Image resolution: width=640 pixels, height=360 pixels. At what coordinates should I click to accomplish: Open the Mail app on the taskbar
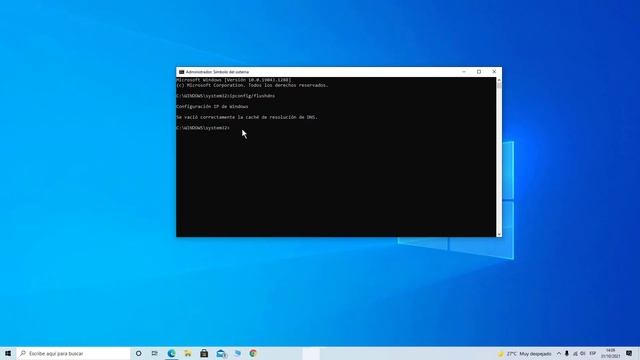221,353
